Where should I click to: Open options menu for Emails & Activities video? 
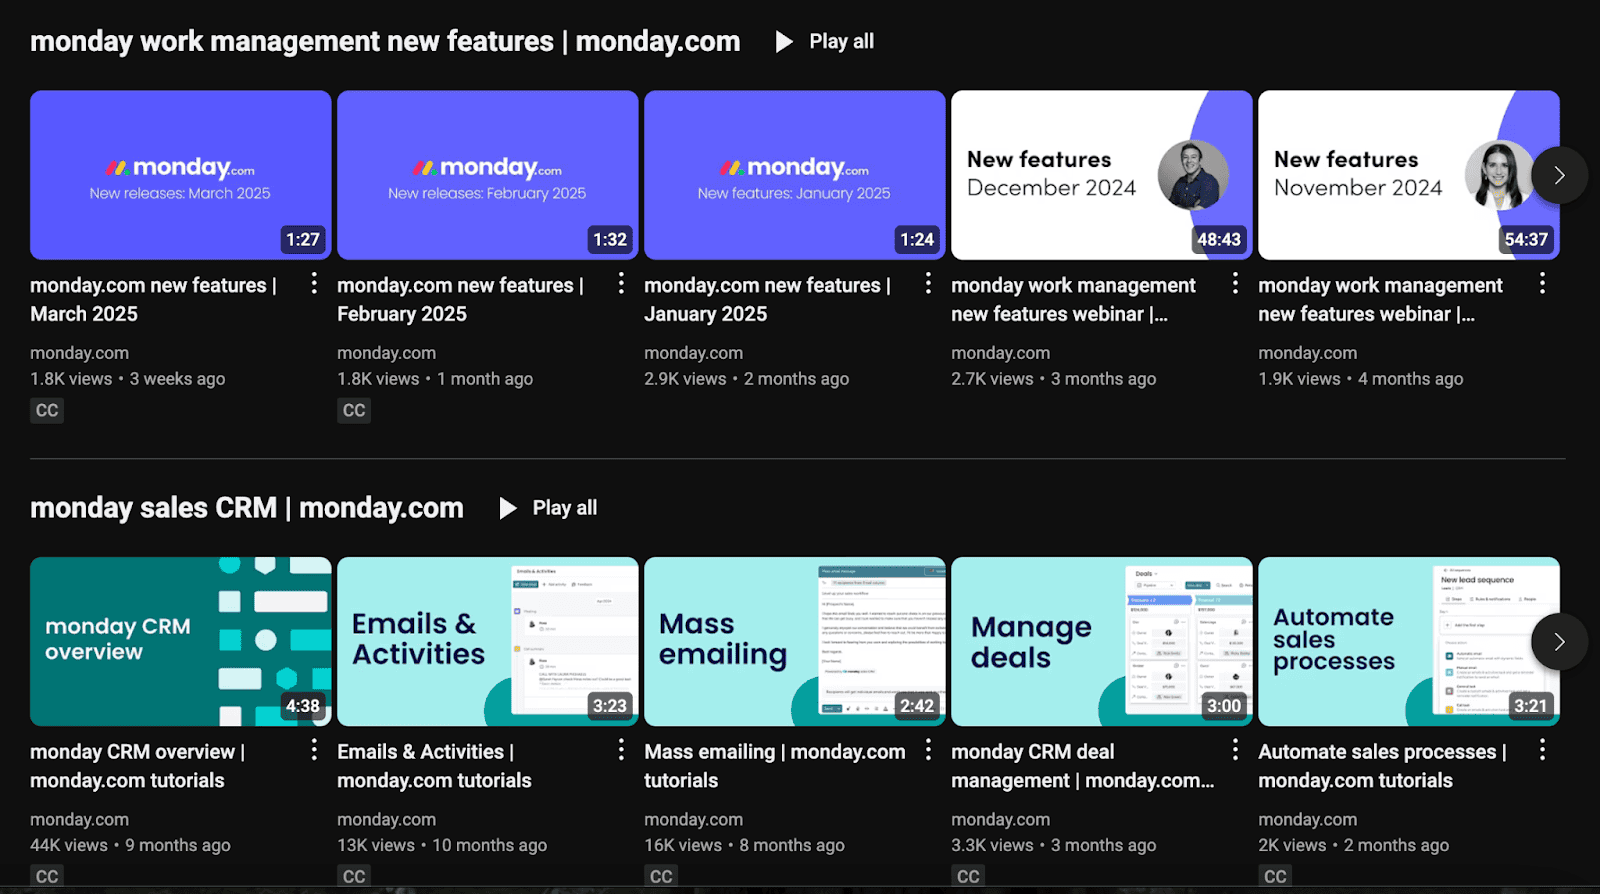pyautogui.click(x=621, y=750)
